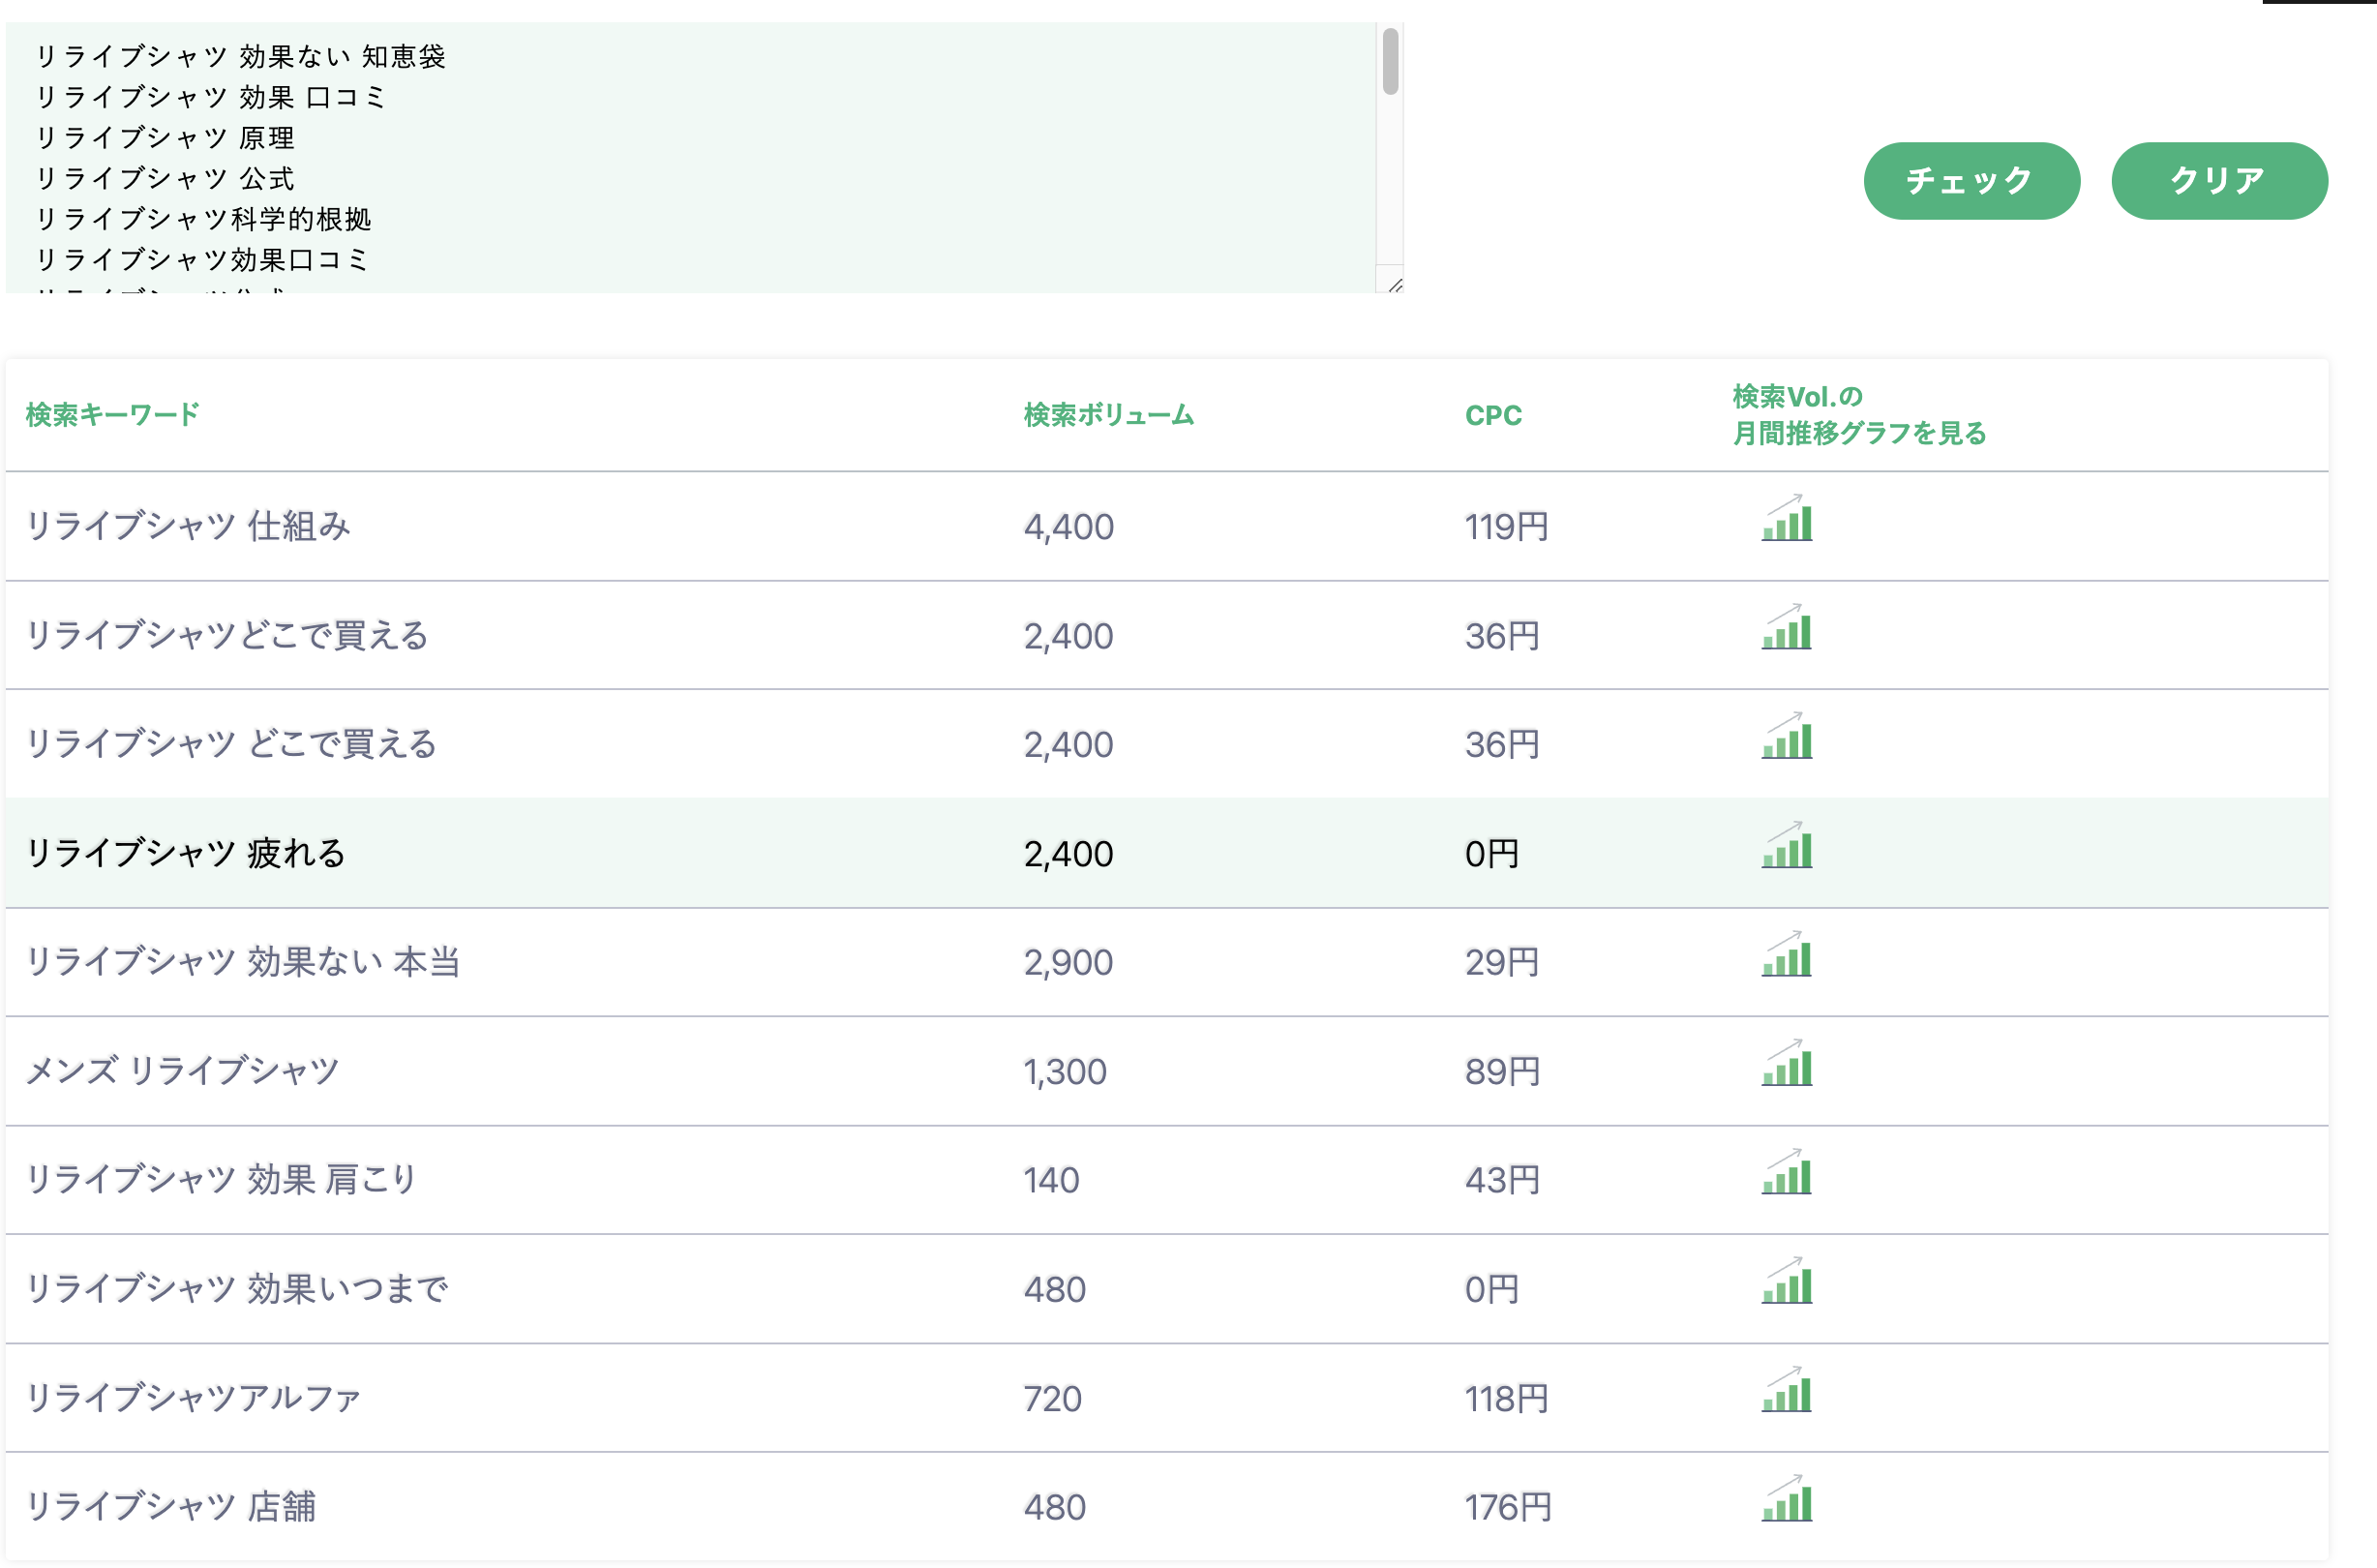The height and width of the screenshot is (1568, 2377).
Task: Click the textarea resize handle corner
Action: point(1395,286)
